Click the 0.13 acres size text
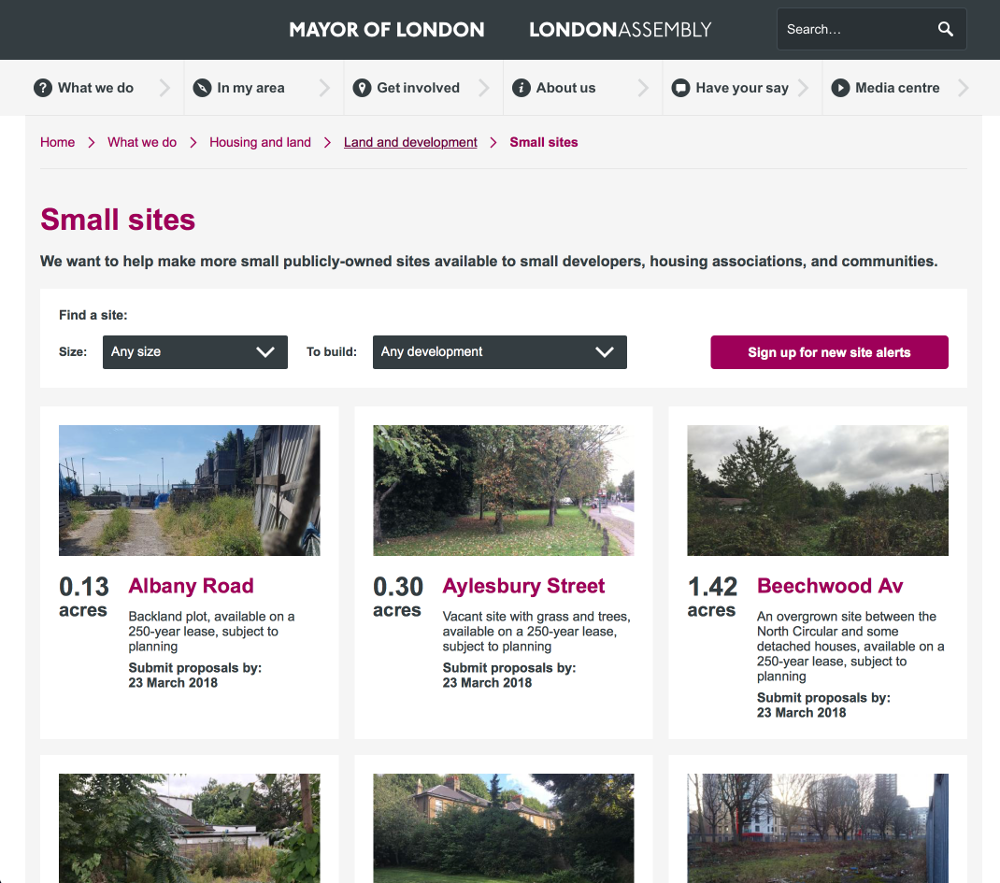Image resolution: width=1000 pixels, height=883 pixels. (84, 597)
